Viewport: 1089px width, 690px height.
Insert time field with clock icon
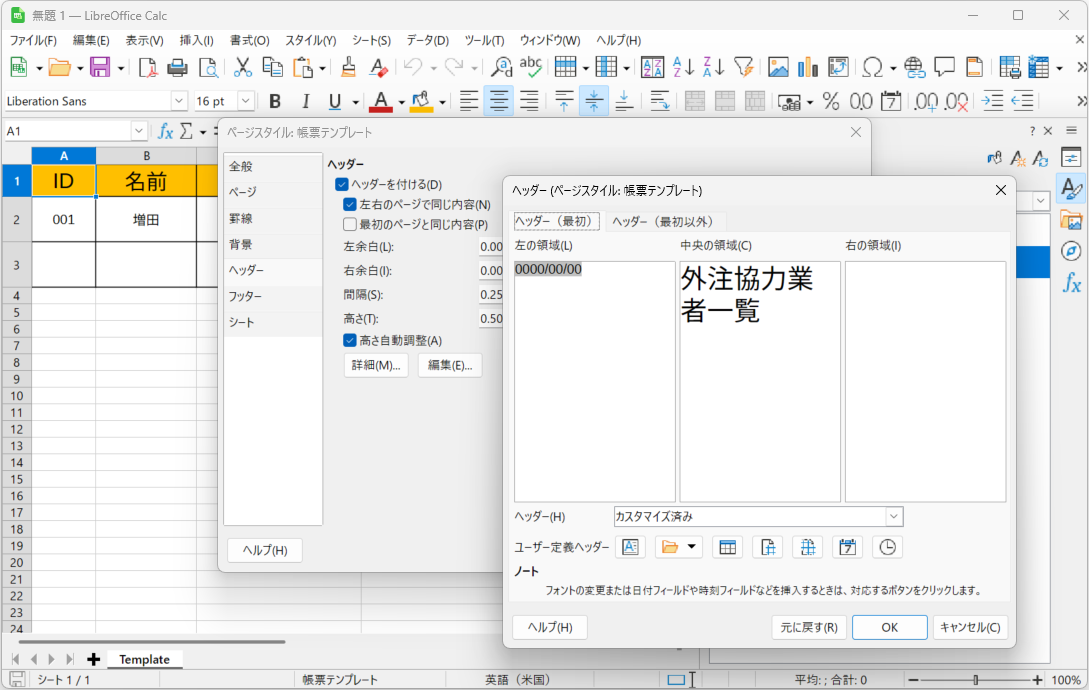click(887, 547)
